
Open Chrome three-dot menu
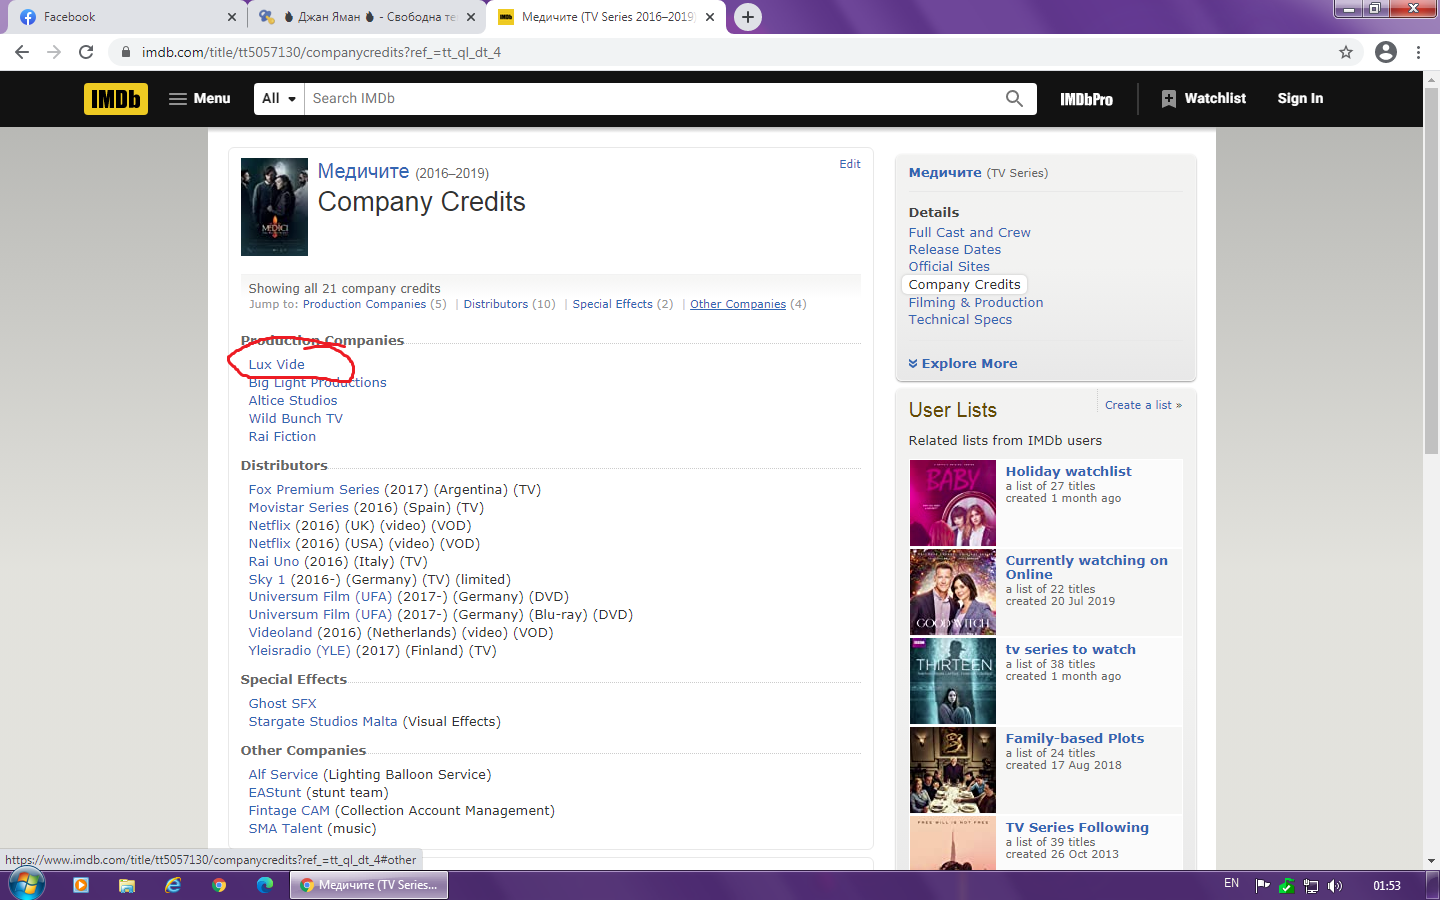pyautogui.click(x=1418, y=52)
